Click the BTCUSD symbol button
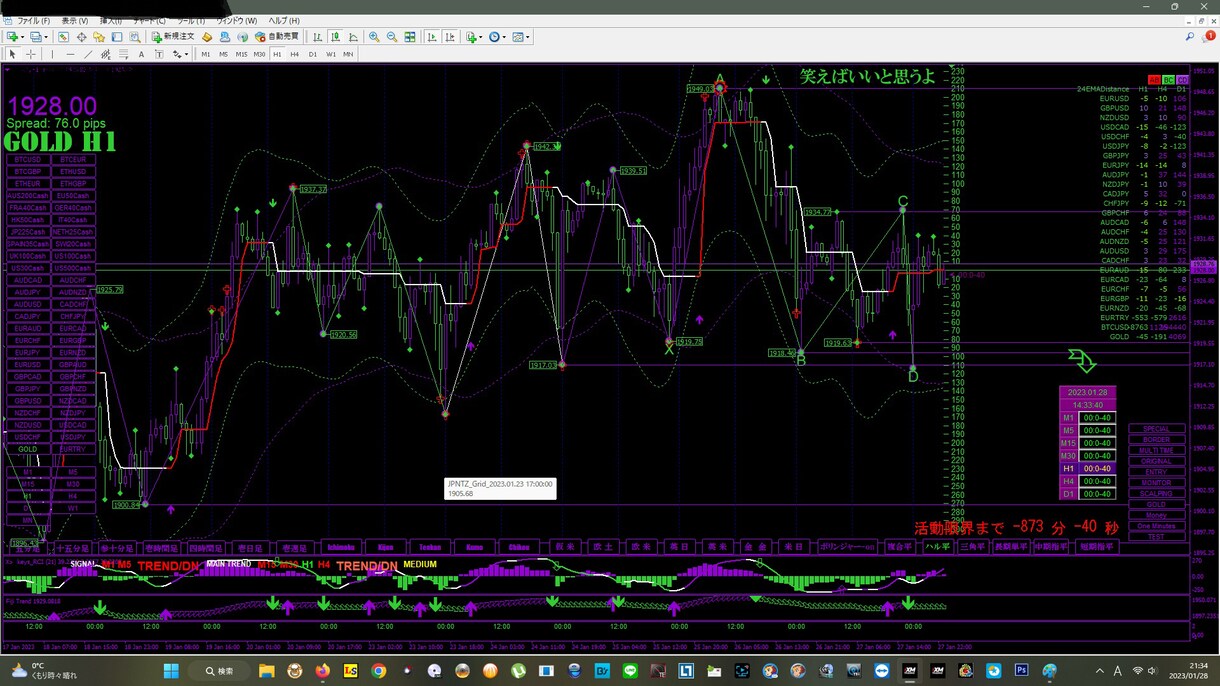This screenshot has width=1220, height=686. pos(28,160)
